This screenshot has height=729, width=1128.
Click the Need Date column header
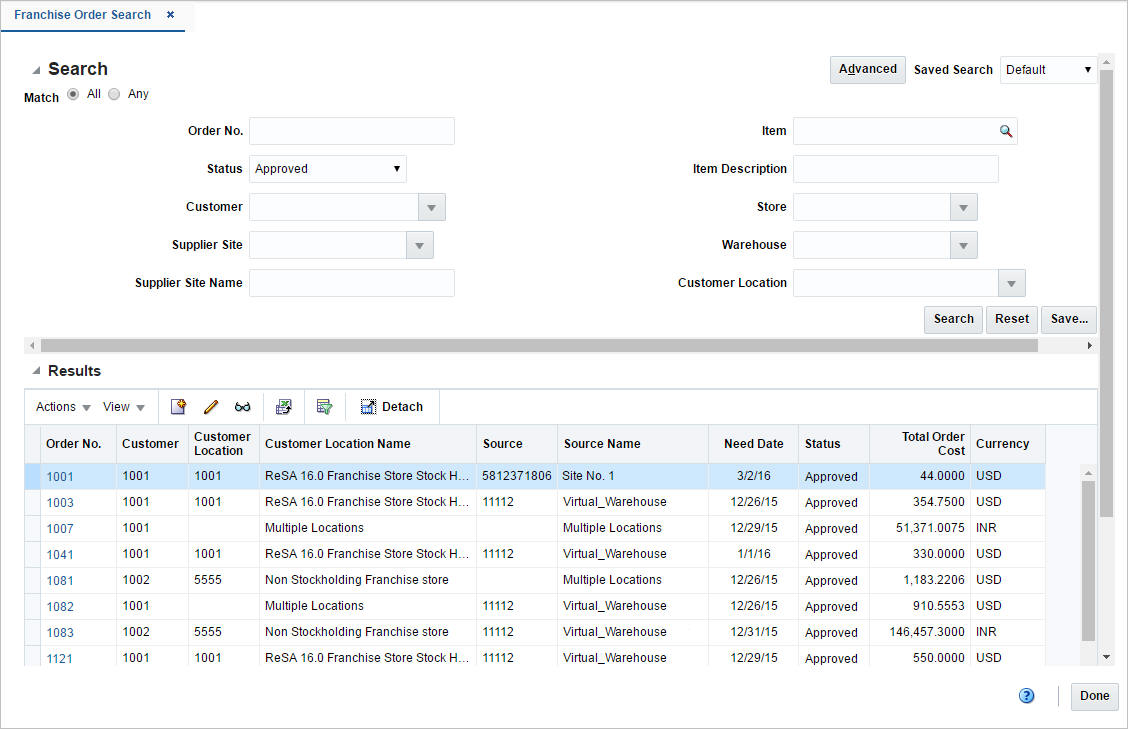click(753, 444)
